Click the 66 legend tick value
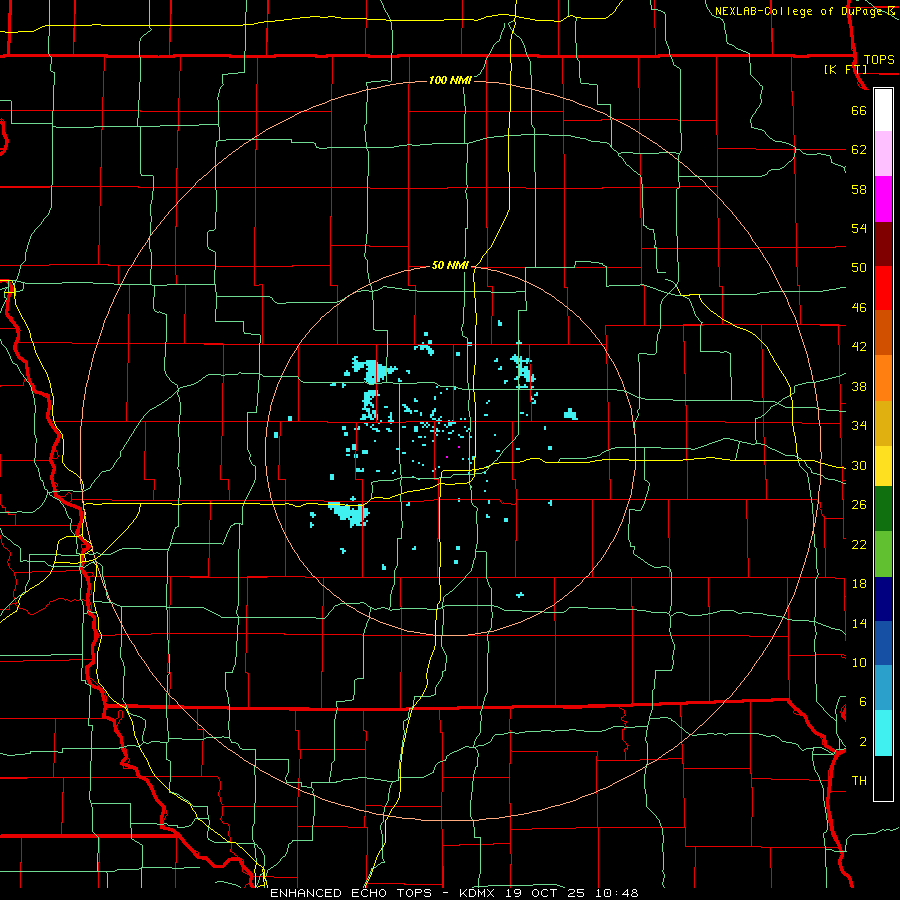Screen dimensions: 900x900 point(859,110)
